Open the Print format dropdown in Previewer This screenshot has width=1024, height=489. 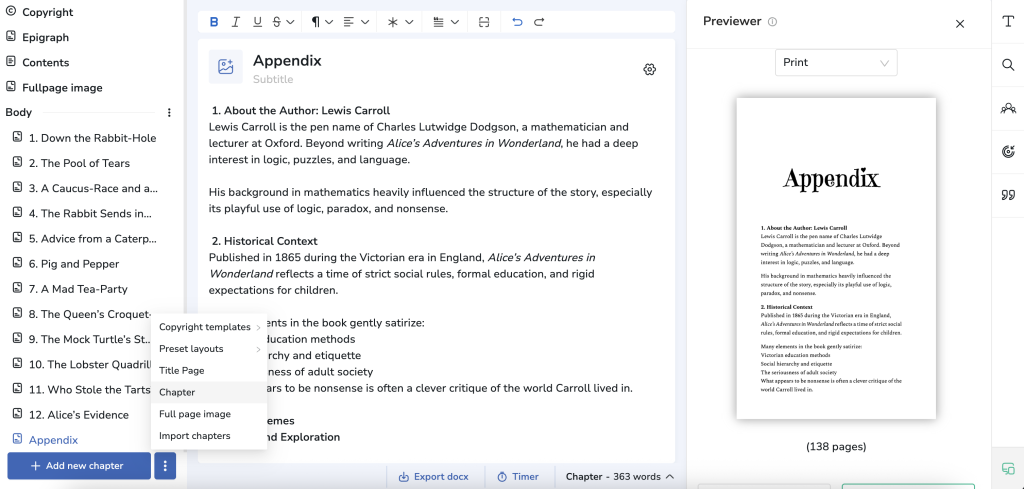tap(836, 62)
